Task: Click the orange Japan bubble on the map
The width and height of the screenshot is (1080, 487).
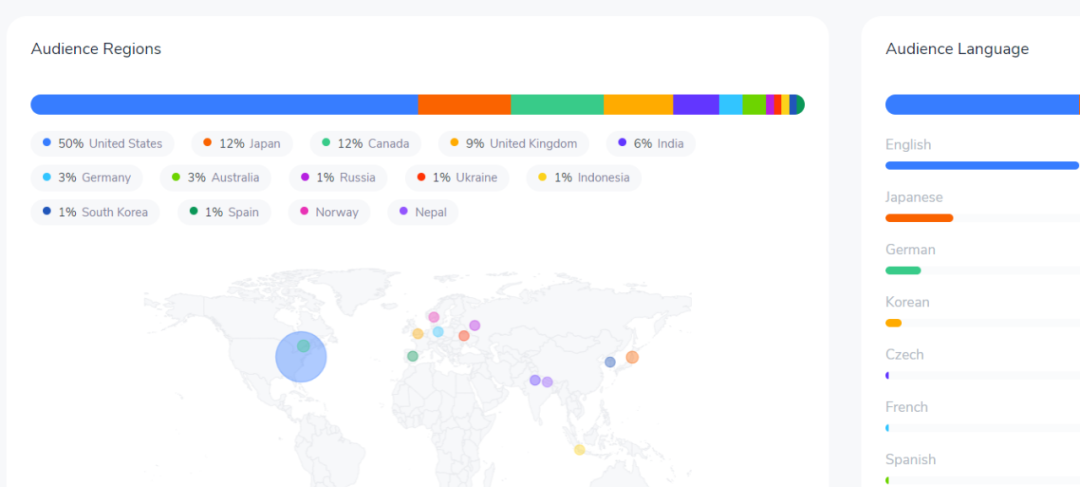Action: point(632,357)
